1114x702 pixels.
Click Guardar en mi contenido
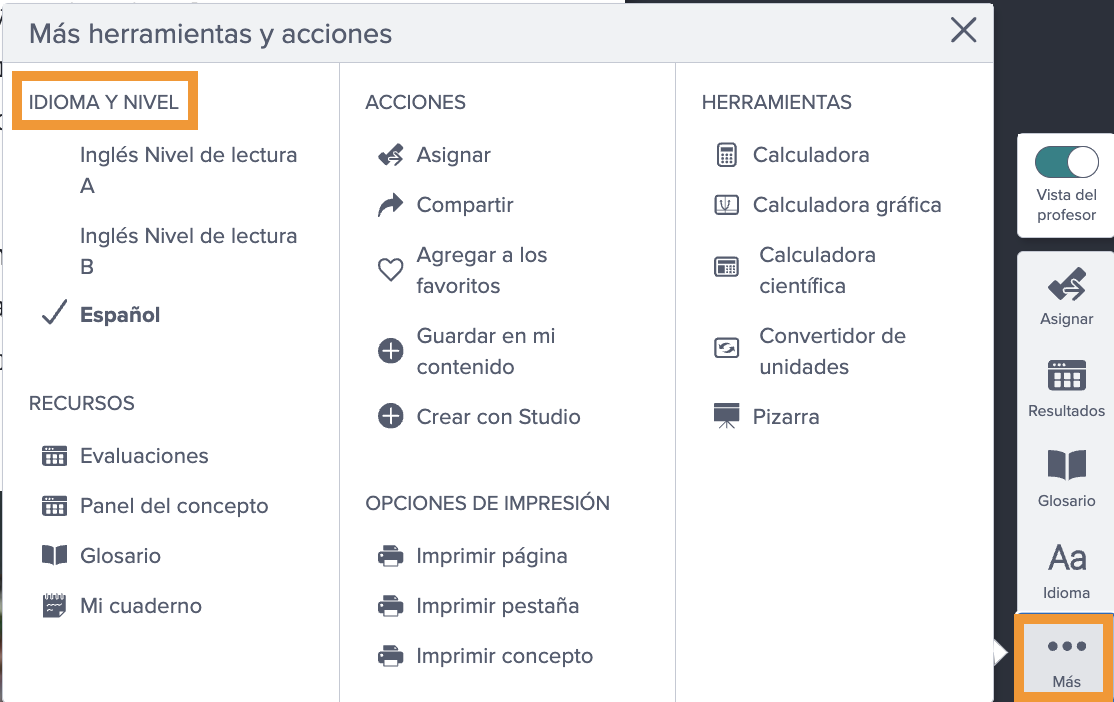pyautogui.click(x=486, y=351)
